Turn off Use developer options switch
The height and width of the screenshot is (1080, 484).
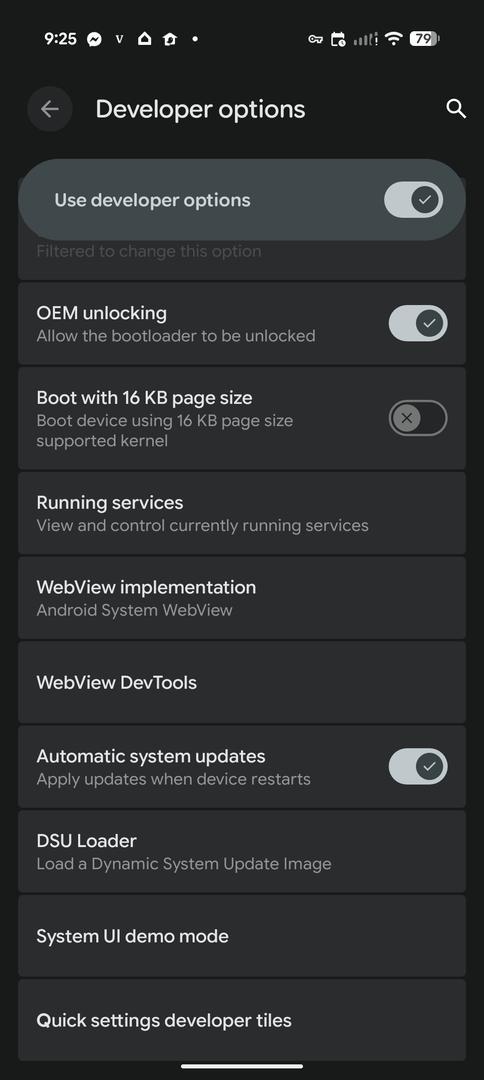pos(413,200)
